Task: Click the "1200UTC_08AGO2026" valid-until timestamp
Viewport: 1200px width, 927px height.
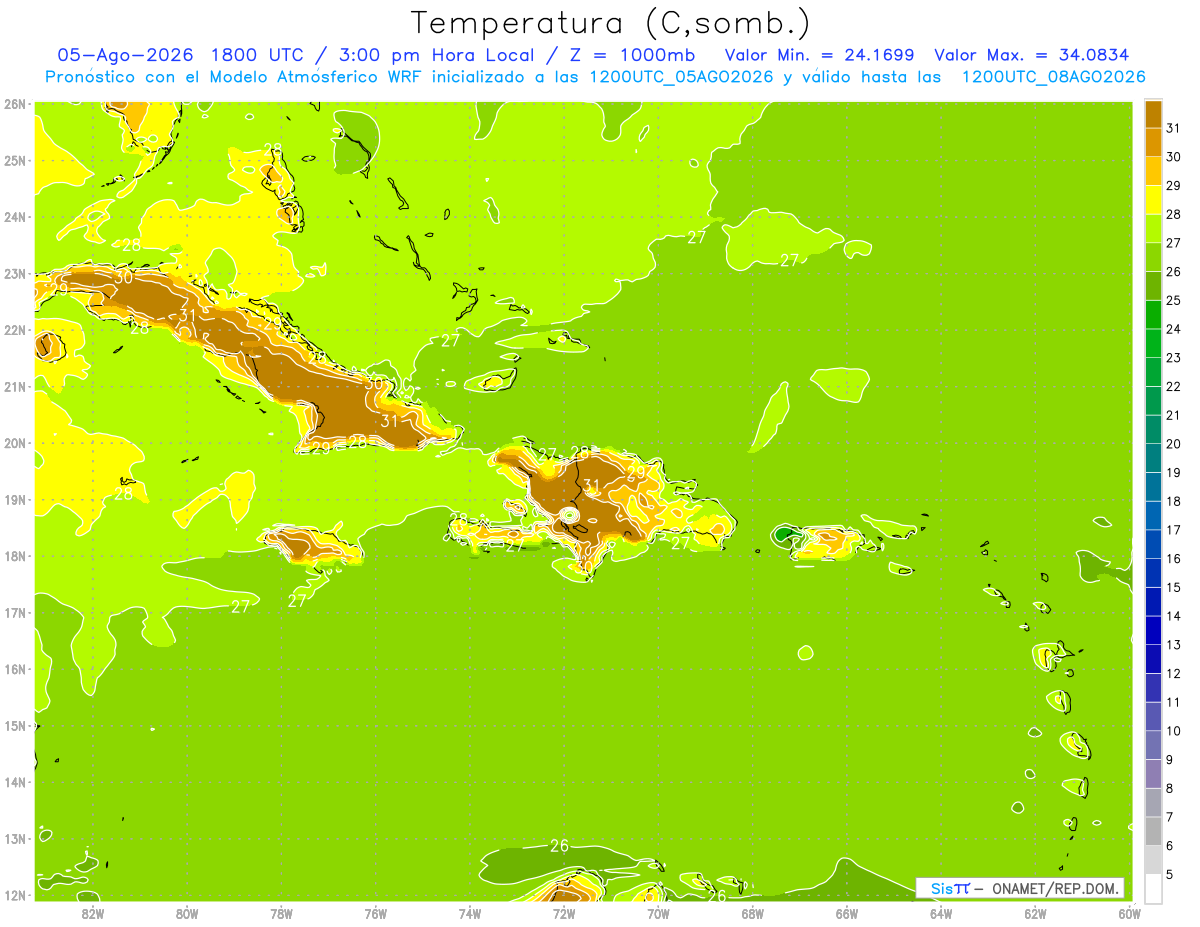Action: 1053,77
